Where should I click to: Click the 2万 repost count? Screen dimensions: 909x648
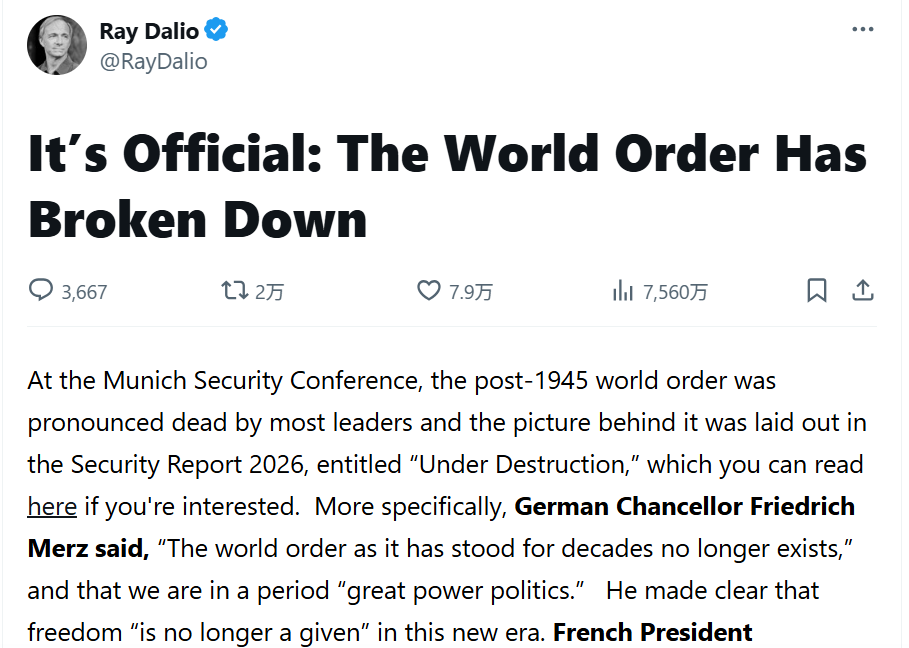click(x=270, y=292)
